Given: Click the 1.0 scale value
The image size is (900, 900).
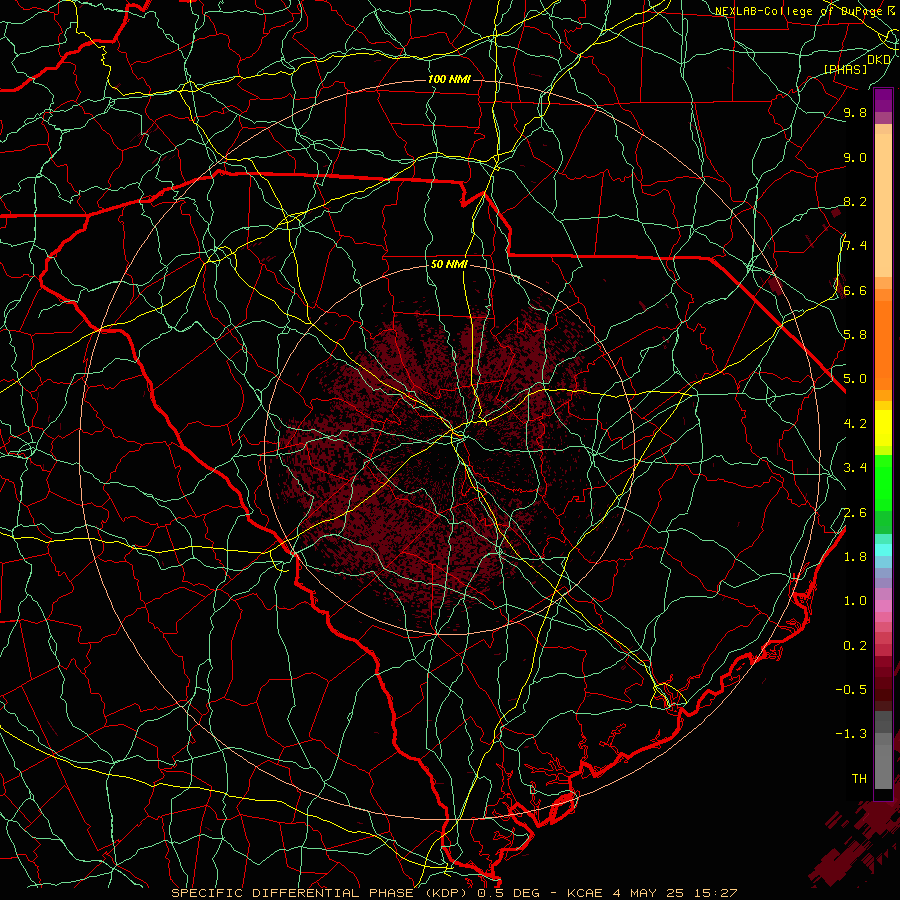Looking at the screenshot, I should [855, 602].
